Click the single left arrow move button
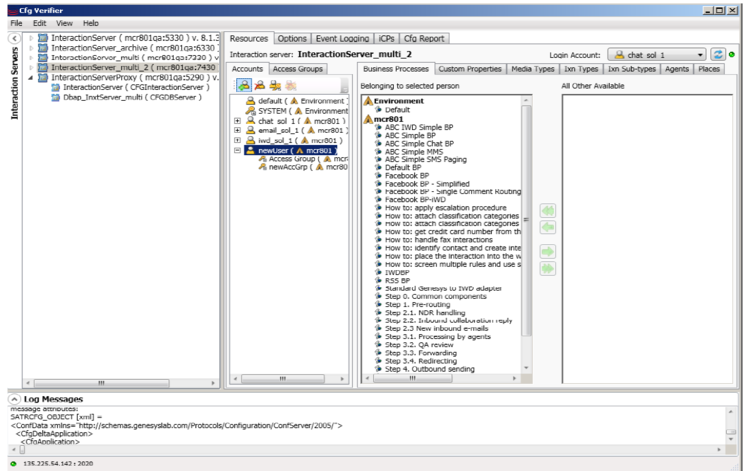The image size is (750, 471). point(548,227)
